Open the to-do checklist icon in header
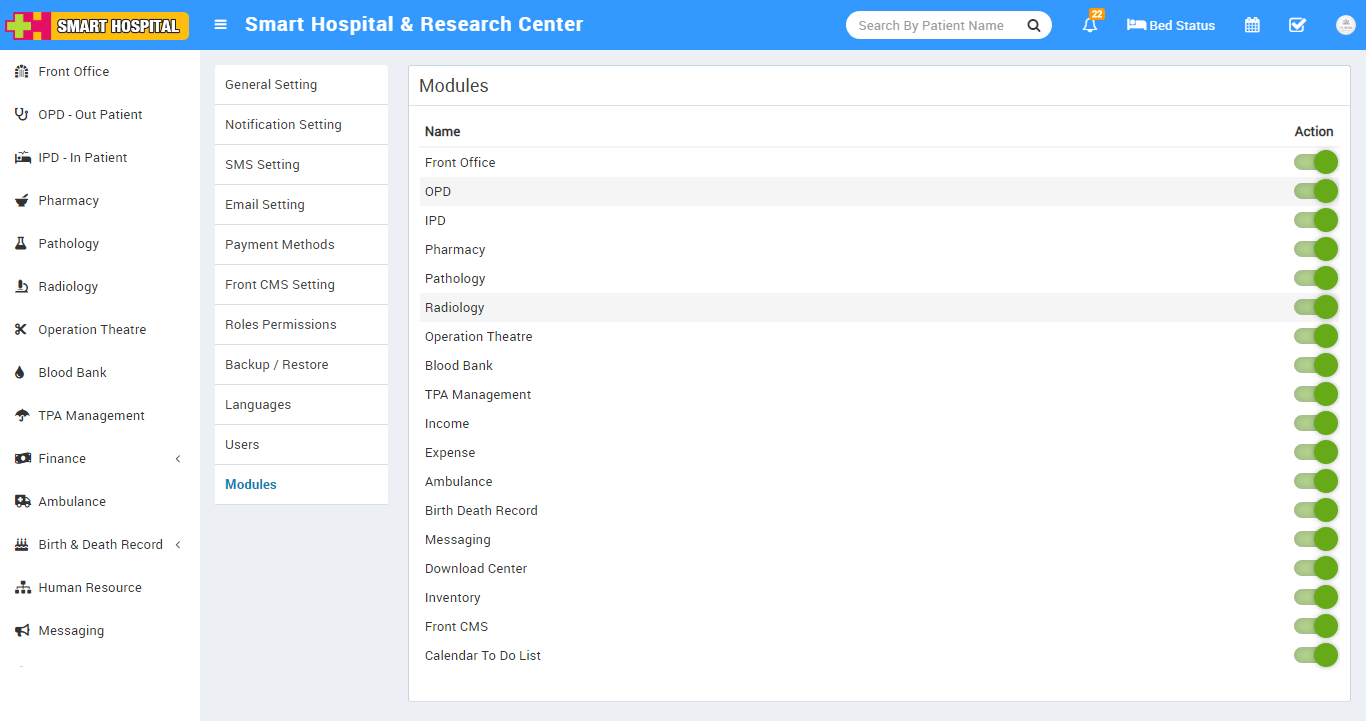This screenshot has height=721, width=1366. point(1297,25)
